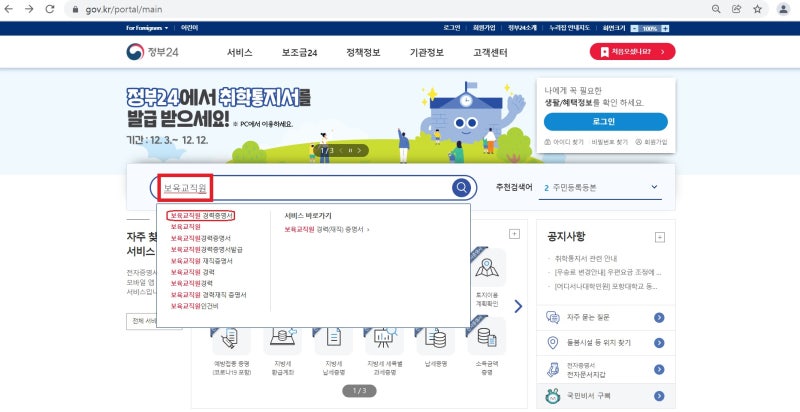Open notice 취학통지서 관련 안내
Image resolution: width=800 pixels, height=412 pixels.
[x=587, y=259]
